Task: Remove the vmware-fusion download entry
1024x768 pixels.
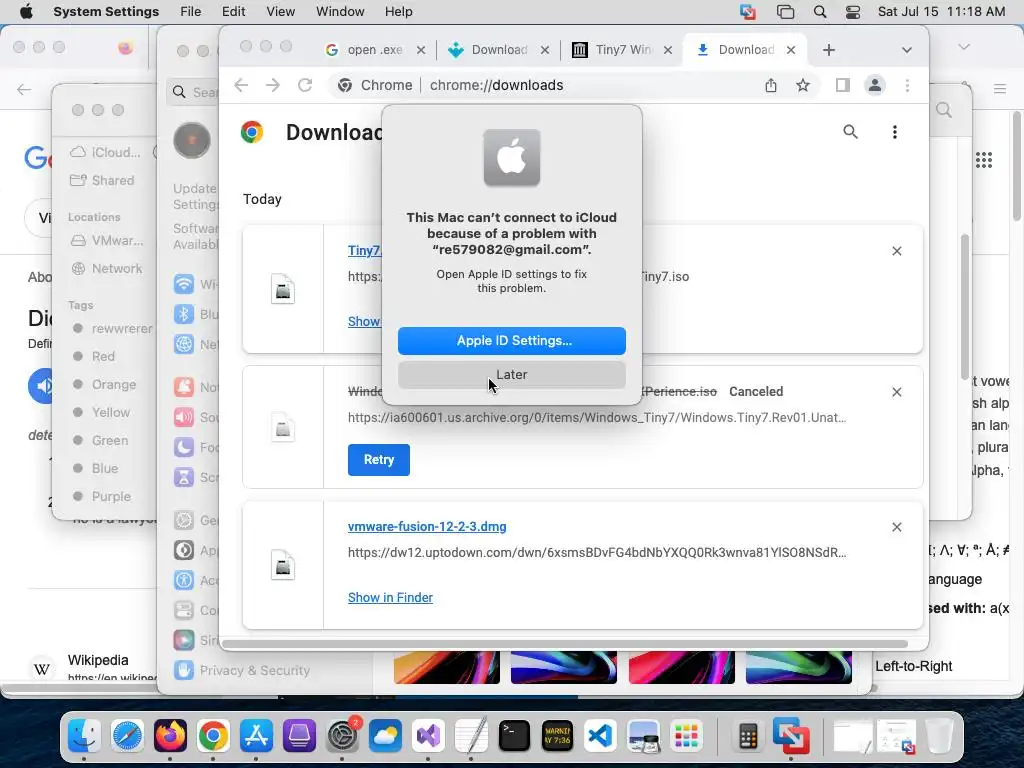Action: tap(897, 527)
